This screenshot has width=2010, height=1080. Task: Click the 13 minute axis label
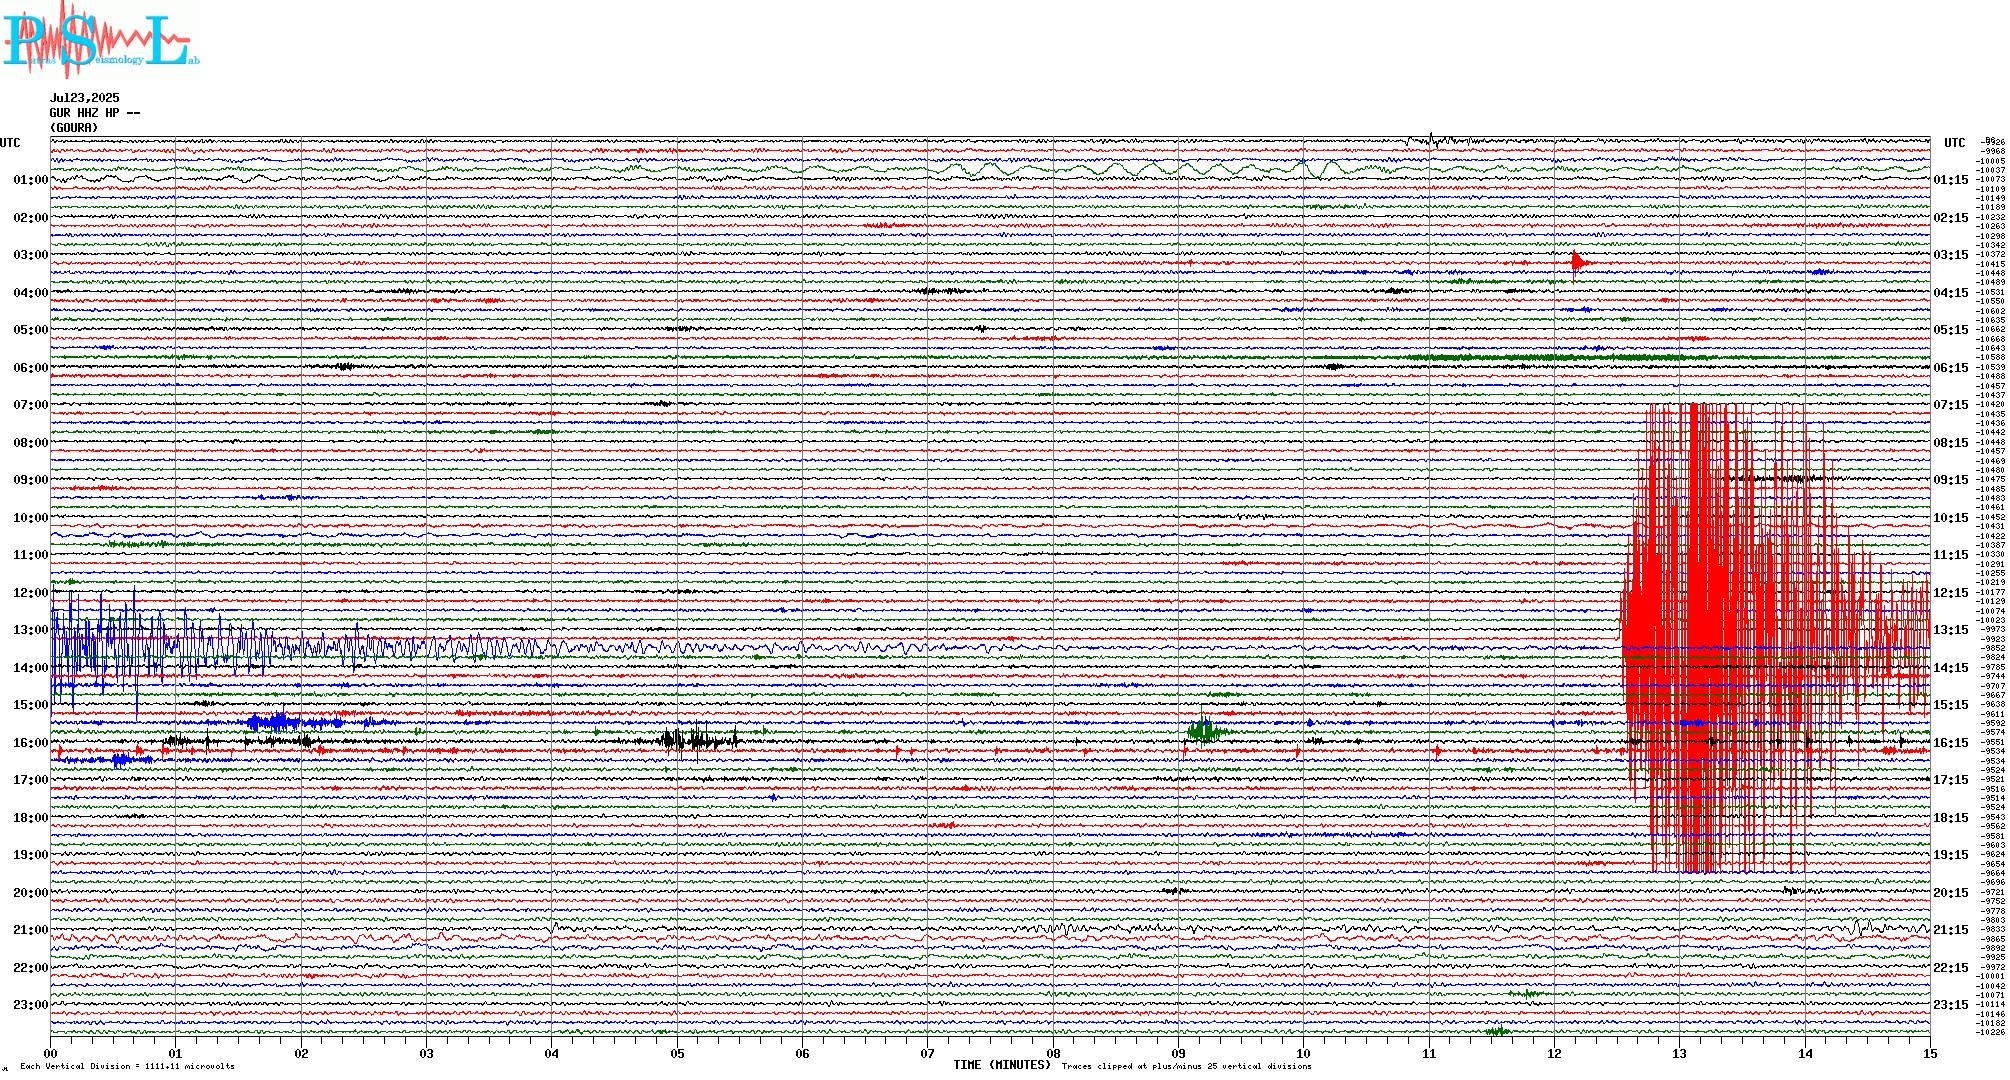(1680, 1053)
